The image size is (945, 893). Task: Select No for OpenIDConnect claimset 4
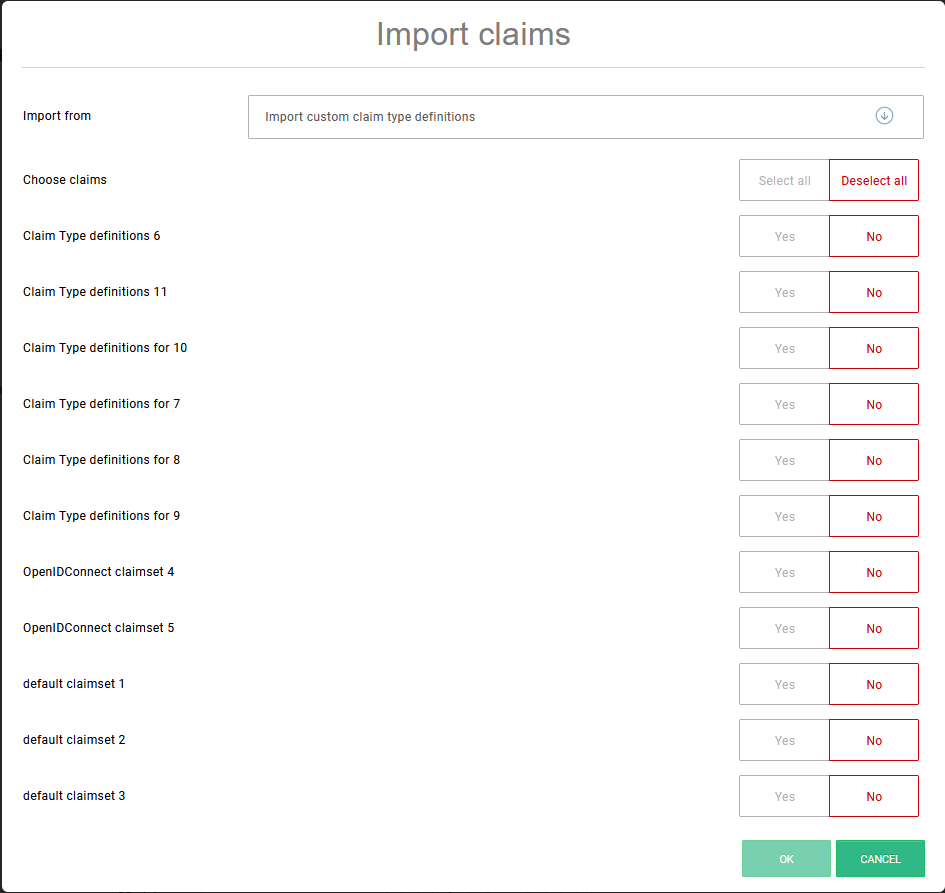(x=874, y=573)
